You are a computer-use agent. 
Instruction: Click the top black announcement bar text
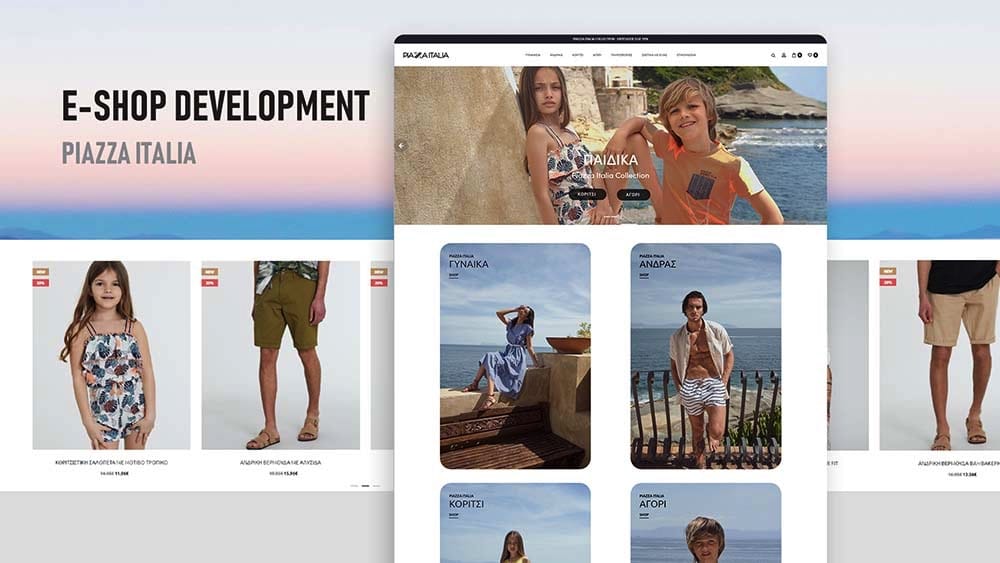[x=610, y=39]
